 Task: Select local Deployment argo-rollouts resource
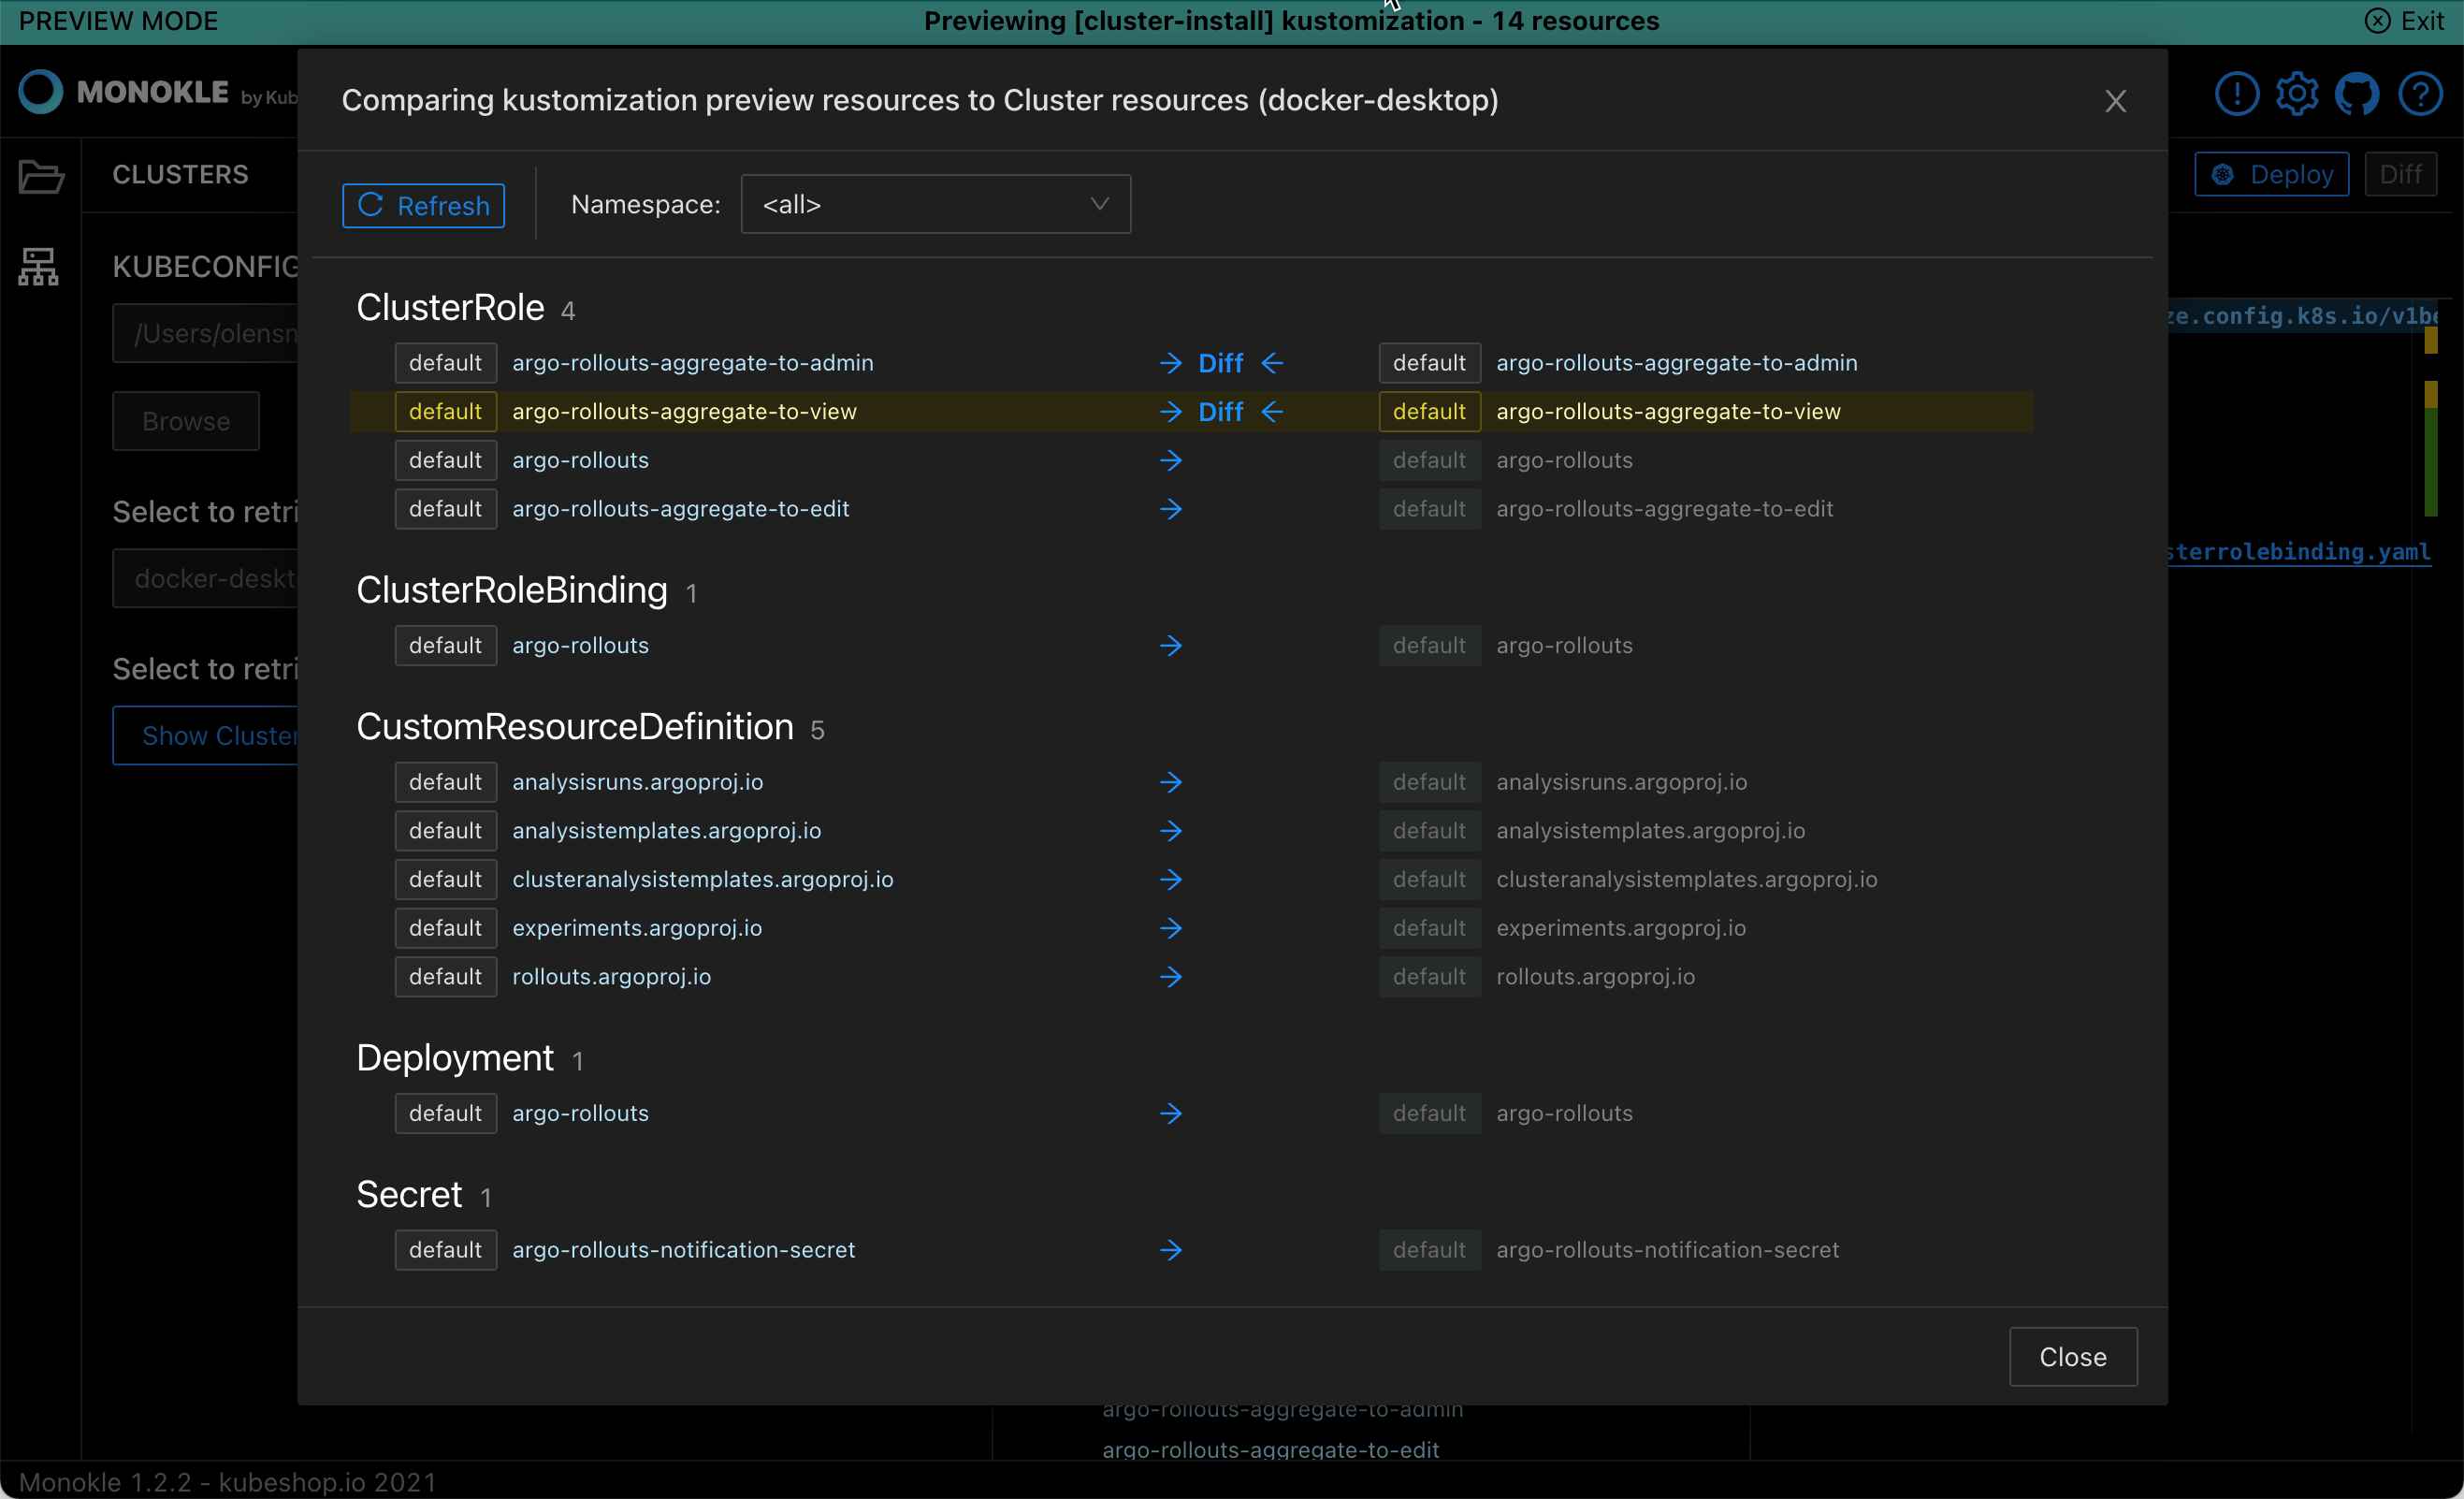pyautogui.click(x=580, y=1113)
